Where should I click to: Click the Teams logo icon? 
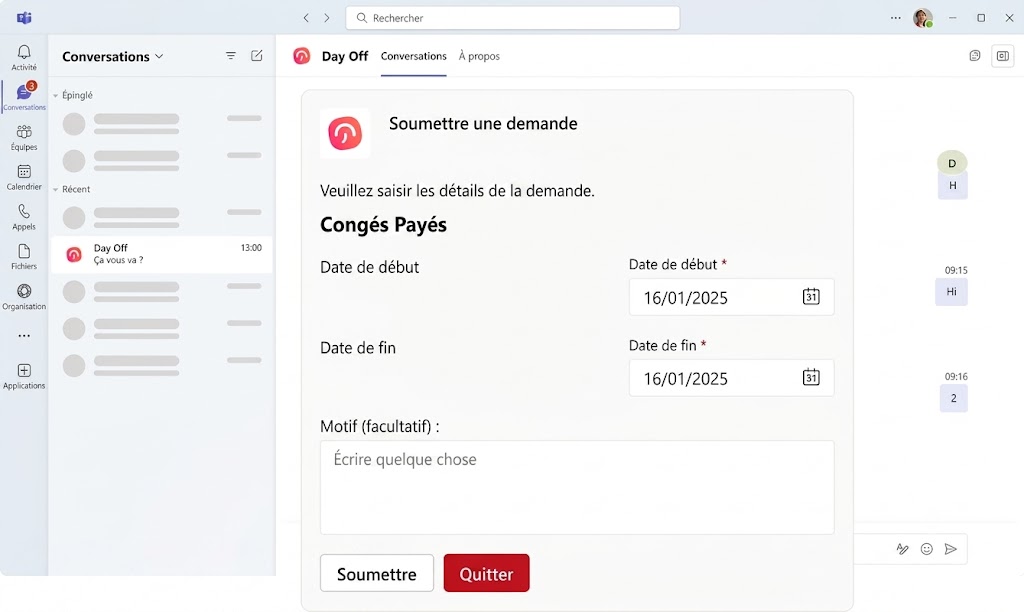(x=24, y=18)
